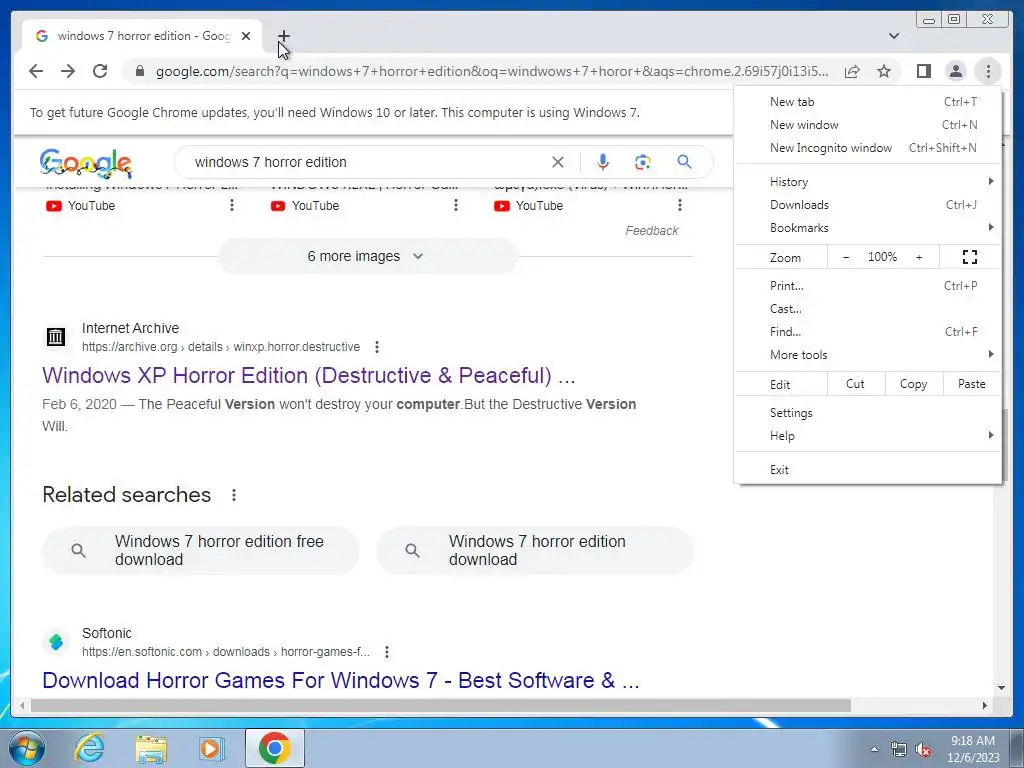The height and width of the screenshot is (768, 1024).
Task: Open Settings from Chrome menu
Action: [x=869, y=413]
